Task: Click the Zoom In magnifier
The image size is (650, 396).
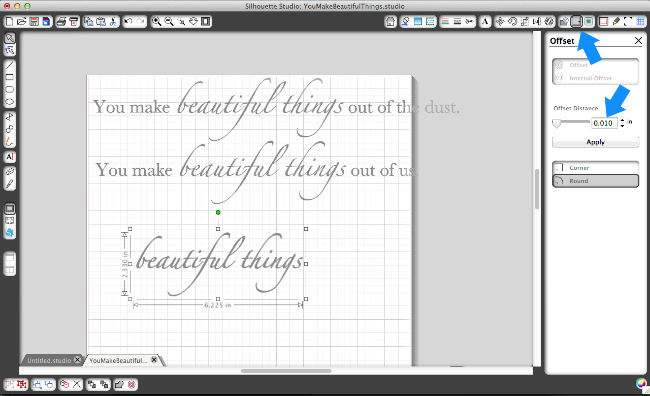Action: [x=156, y=21]
